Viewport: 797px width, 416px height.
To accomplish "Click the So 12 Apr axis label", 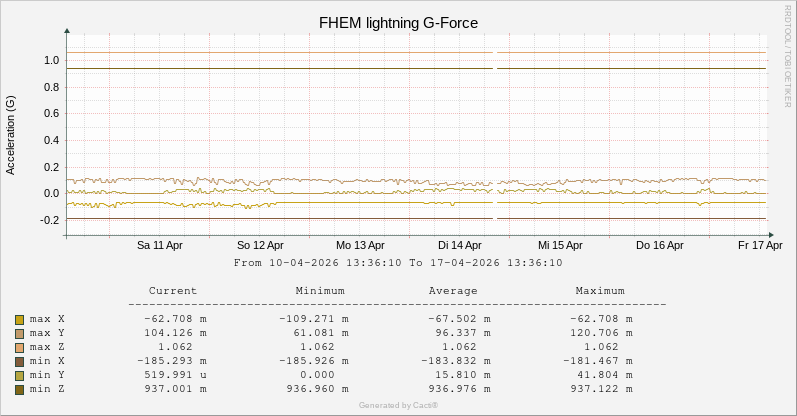I will coord(260,245).
